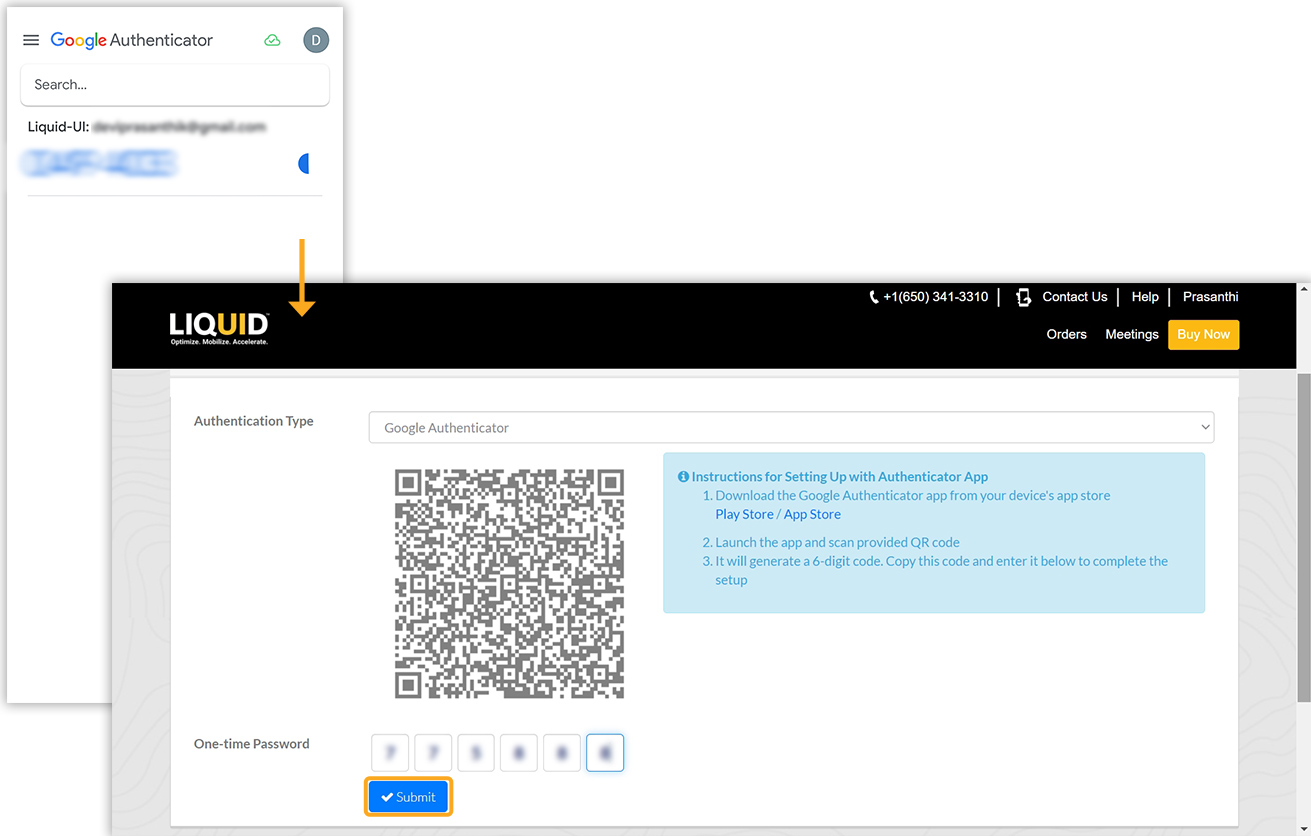Select the Liquid-UI account entry

(x=147, y=127)
